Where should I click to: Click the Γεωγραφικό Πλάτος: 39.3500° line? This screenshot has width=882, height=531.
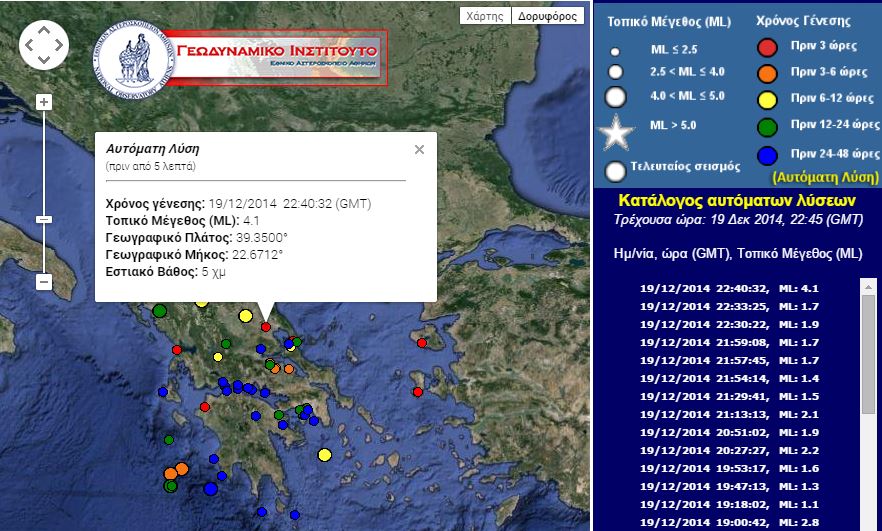click(196, 237)
